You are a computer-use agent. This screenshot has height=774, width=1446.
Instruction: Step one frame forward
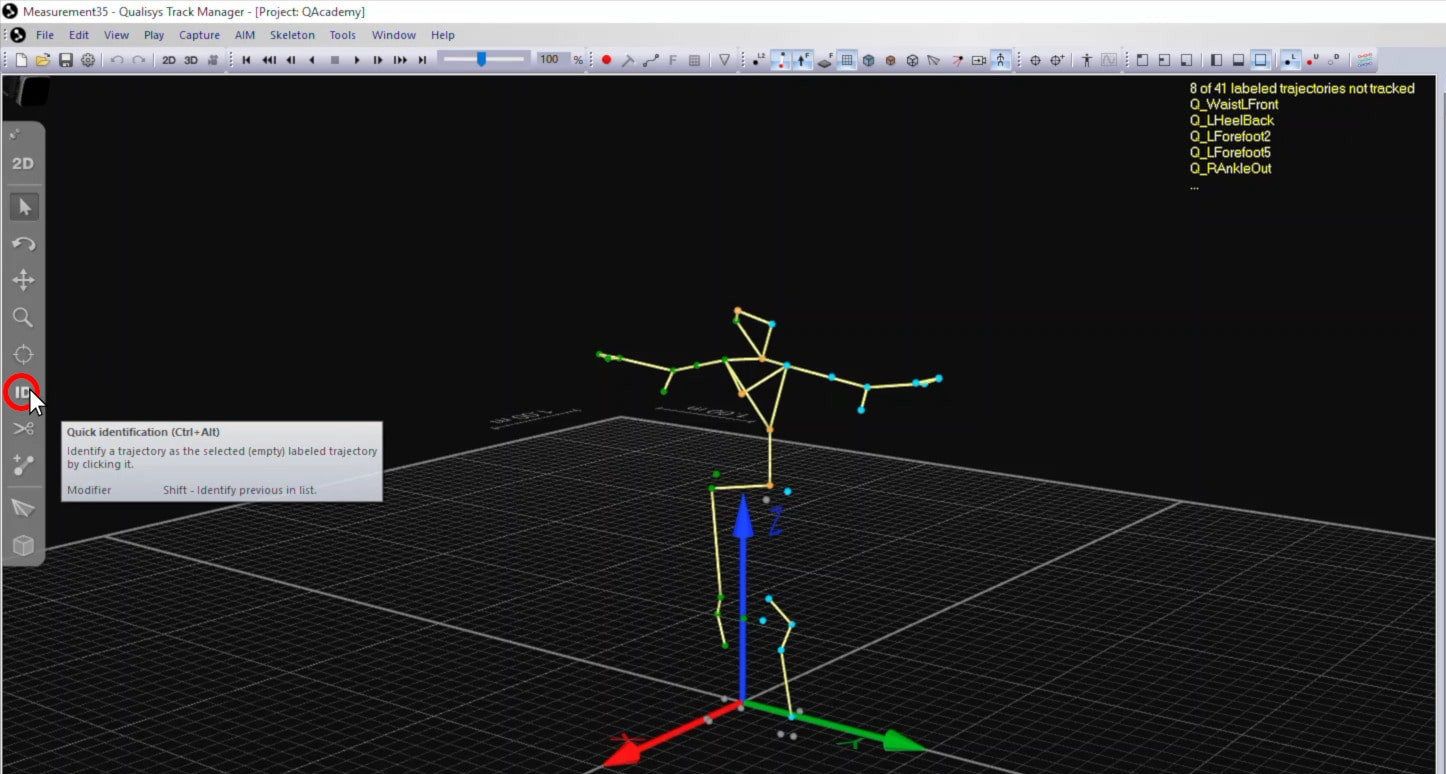point(378,60)
